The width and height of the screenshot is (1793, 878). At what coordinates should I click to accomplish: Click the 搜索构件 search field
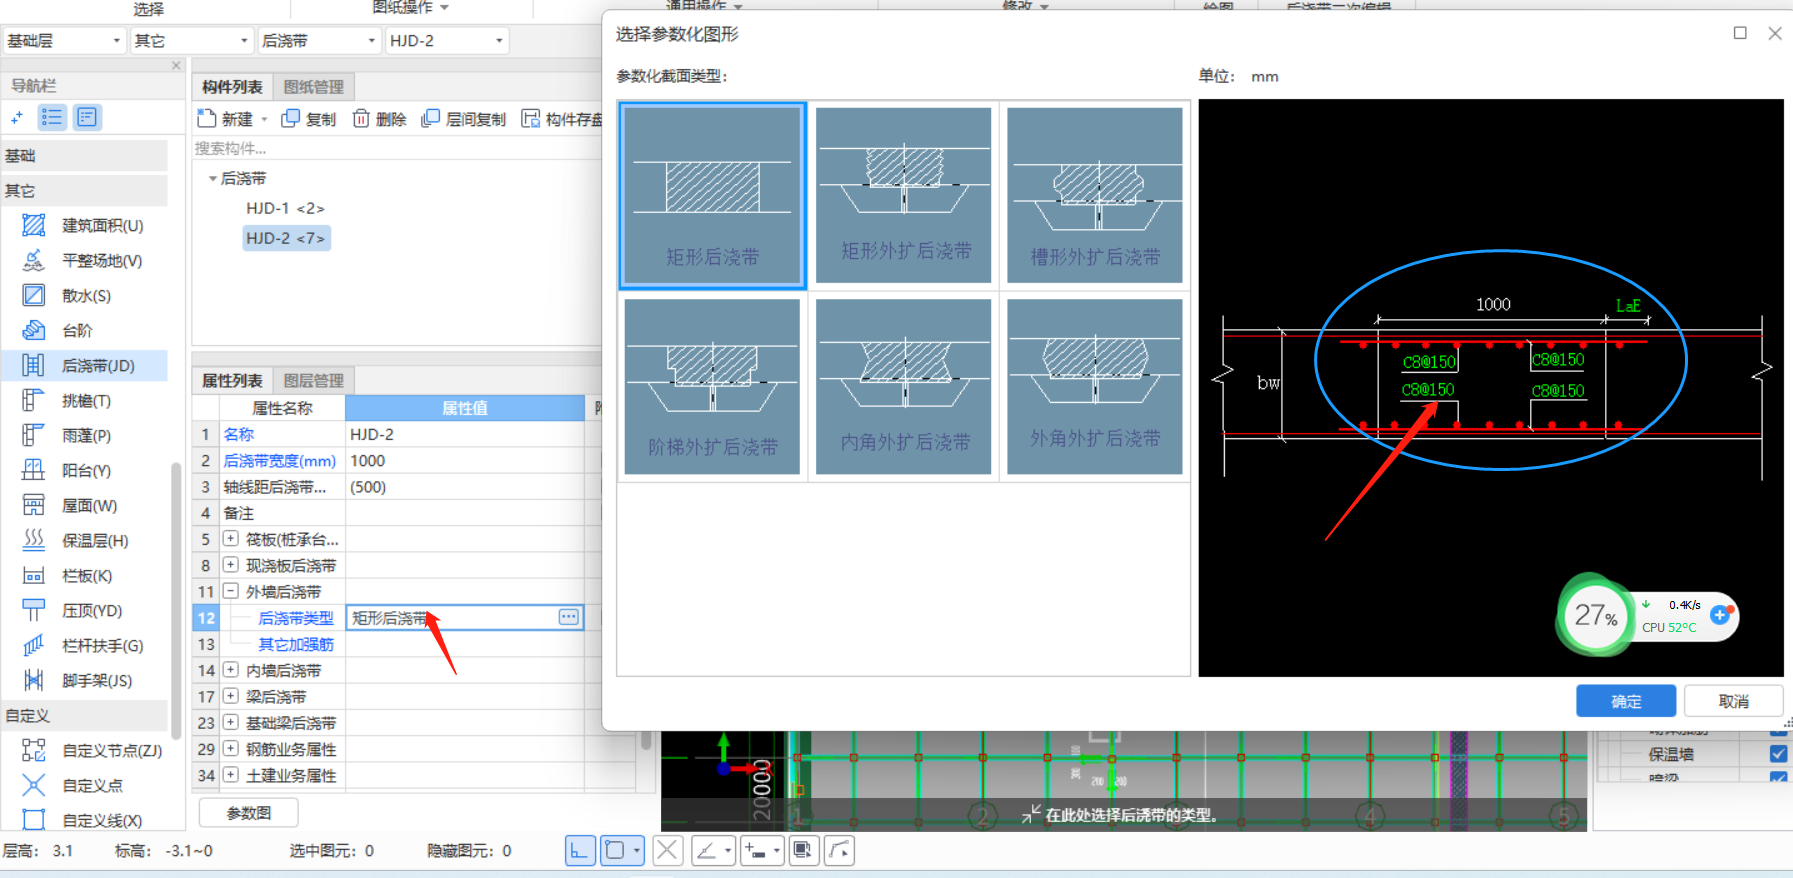tap(397, 149)
